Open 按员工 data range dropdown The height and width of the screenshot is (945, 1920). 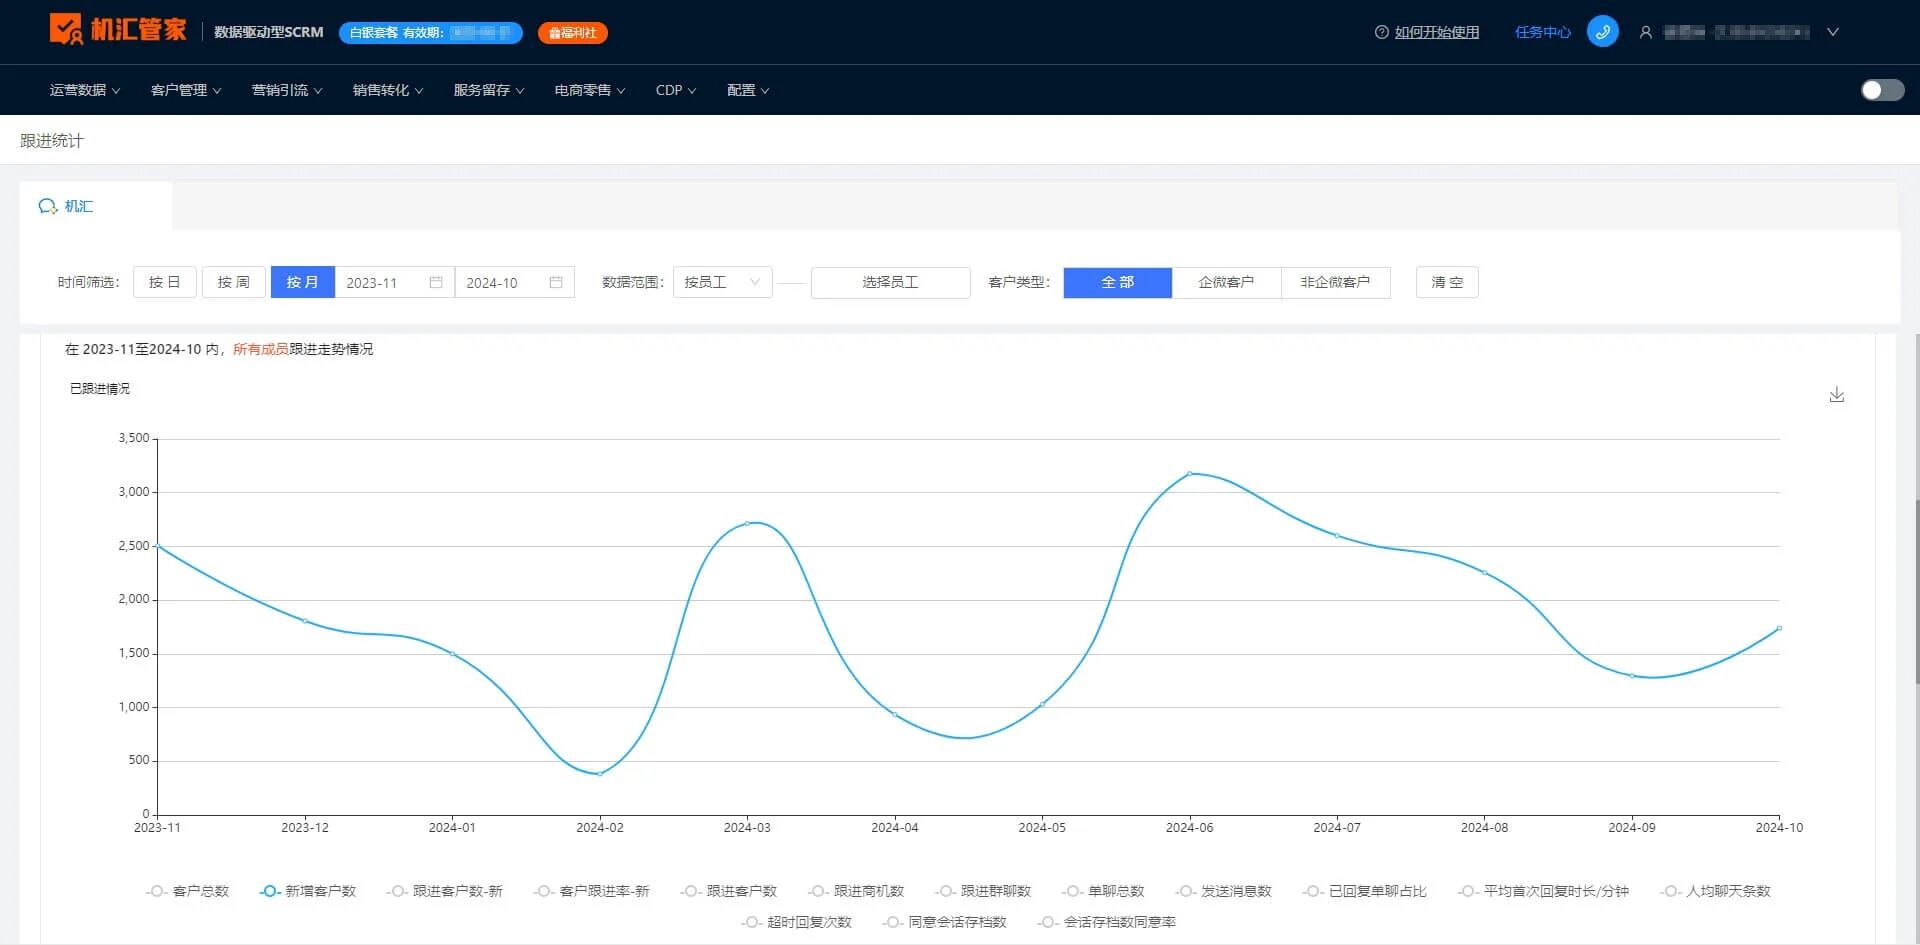[x=722, y=282]
